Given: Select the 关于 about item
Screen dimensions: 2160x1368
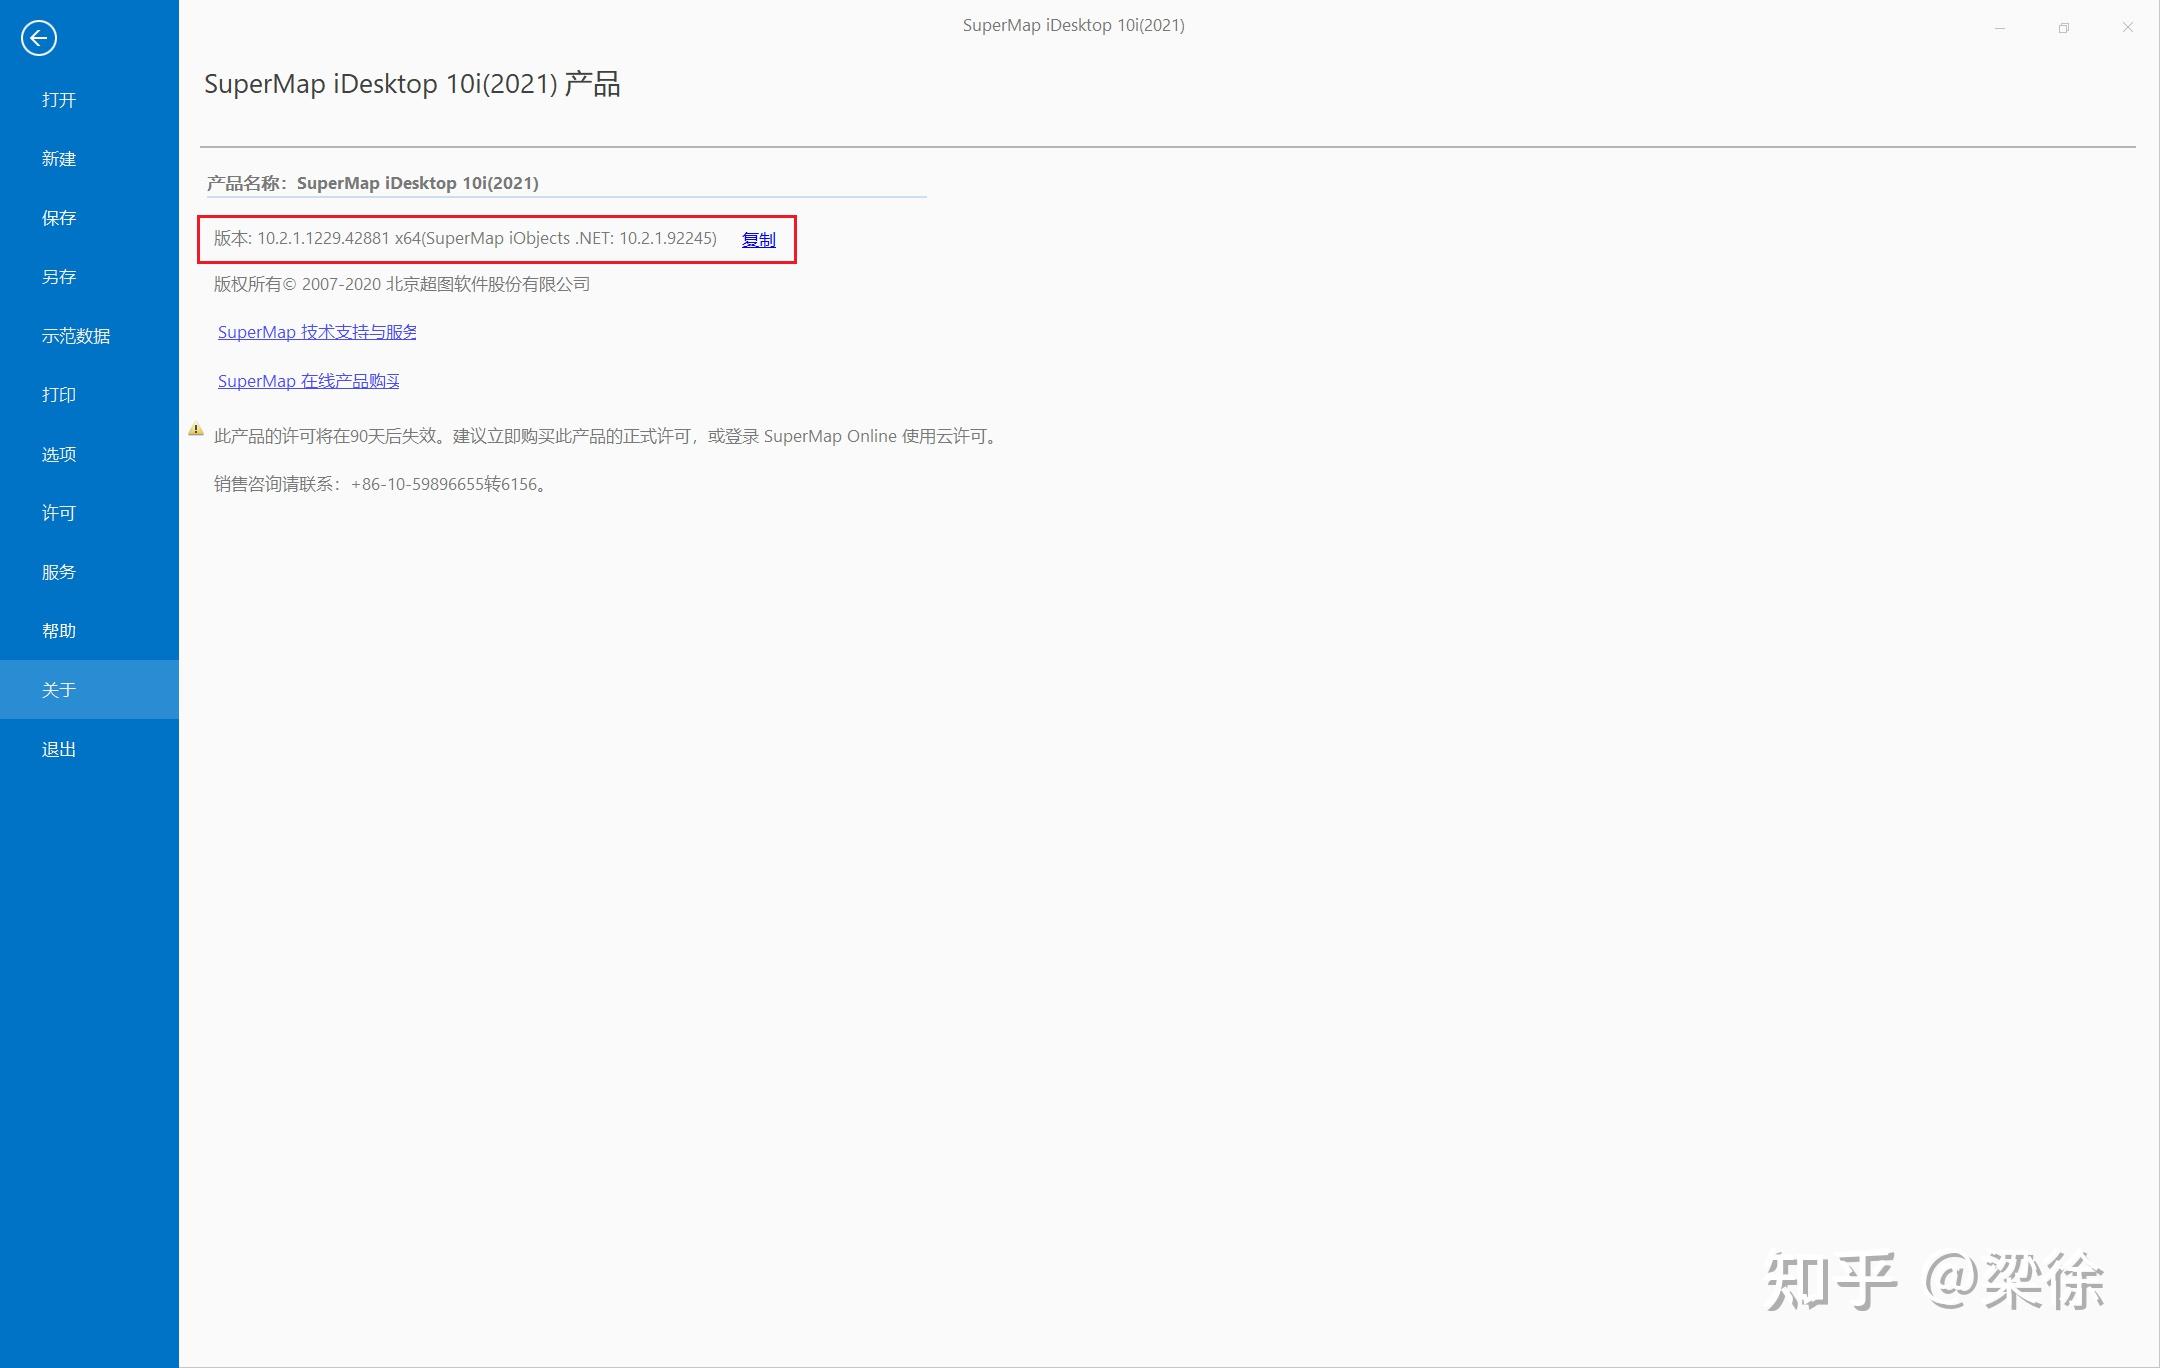Looking at the screenshot, I should pos(89,690).
